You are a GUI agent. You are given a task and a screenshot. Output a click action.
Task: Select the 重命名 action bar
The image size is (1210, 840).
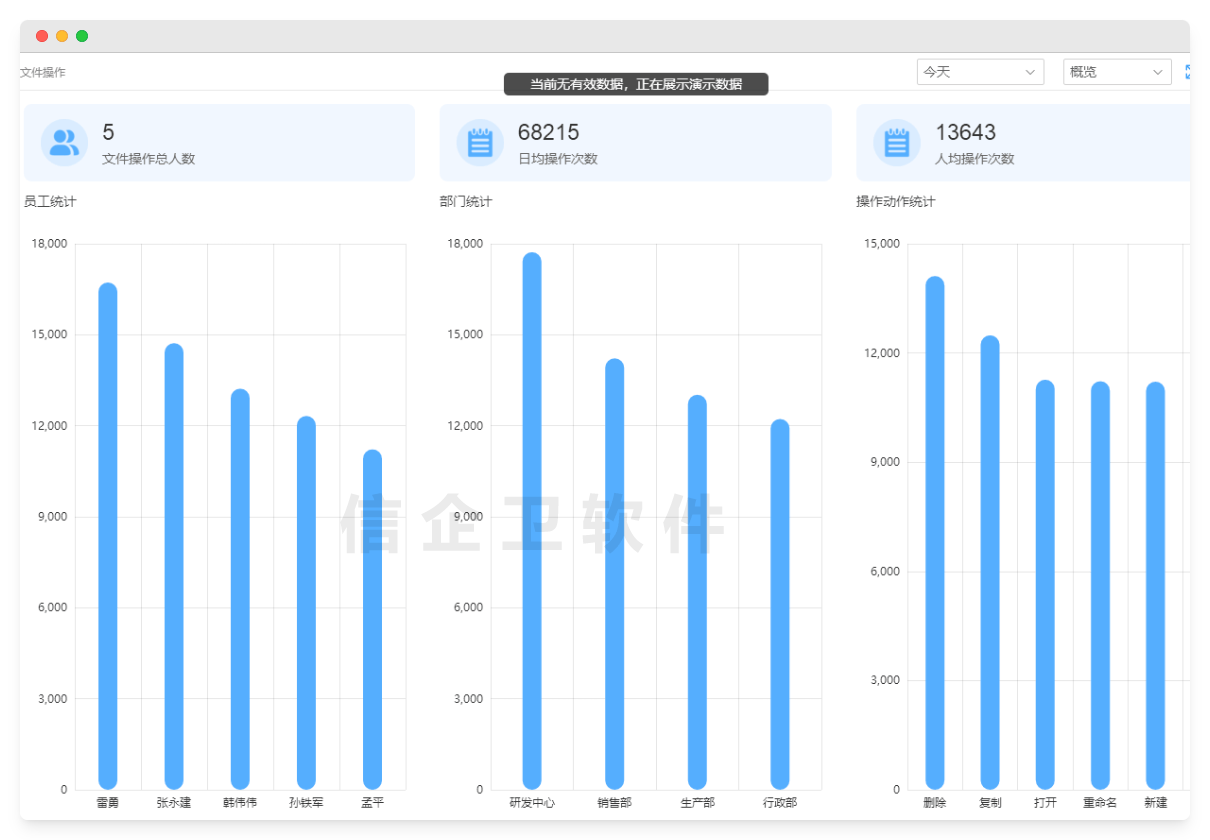click(x=1100, y=585)
